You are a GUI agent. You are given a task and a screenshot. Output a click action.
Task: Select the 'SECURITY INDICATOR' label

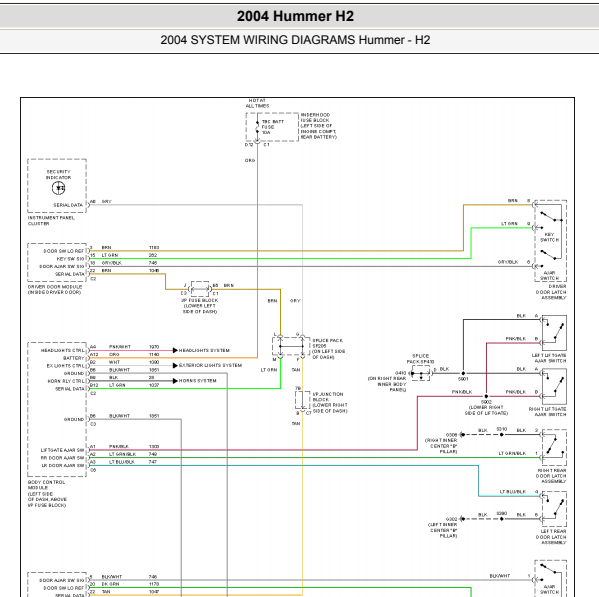(x=58, y=175)
